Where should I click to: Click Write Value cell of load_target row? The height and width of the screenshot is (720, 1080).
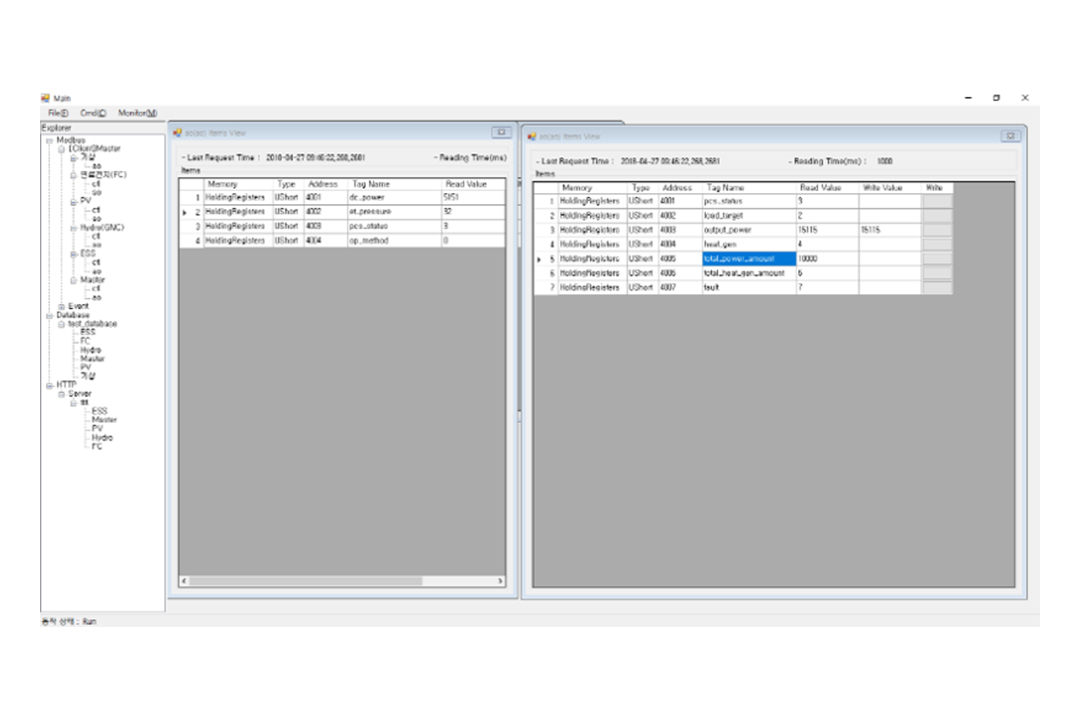890,216
